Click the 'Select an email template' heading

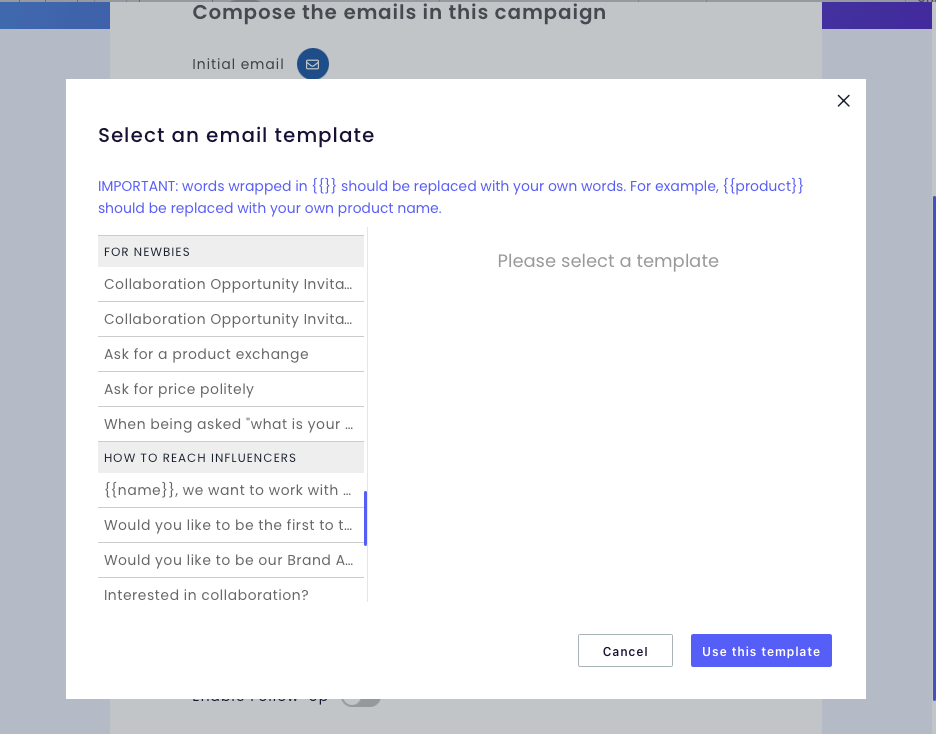236,135
